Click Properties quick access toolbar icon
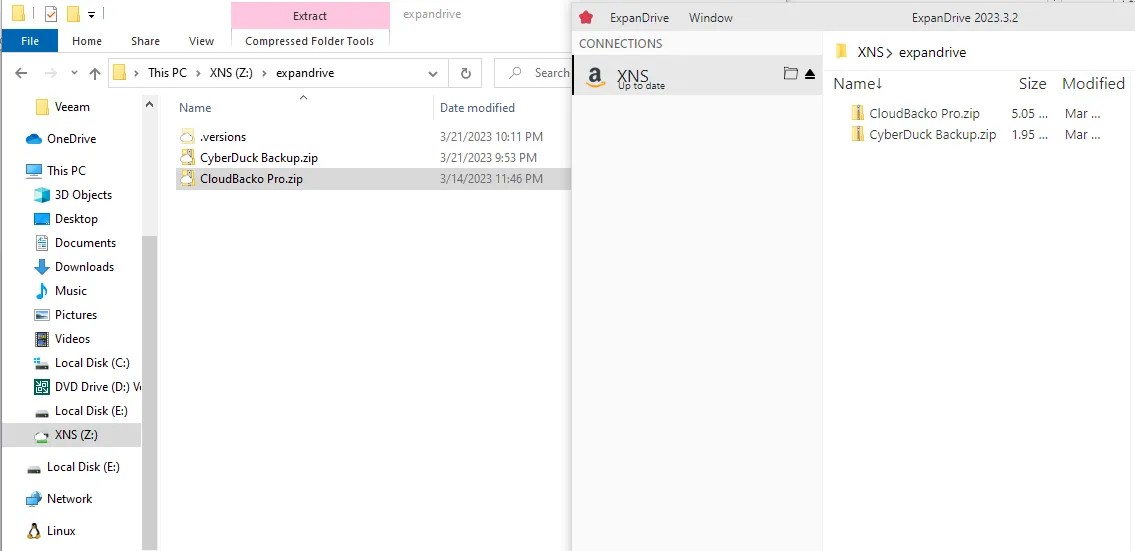Image resolution: width=1135 pixels, height=551 pixels. pos(51,14)
